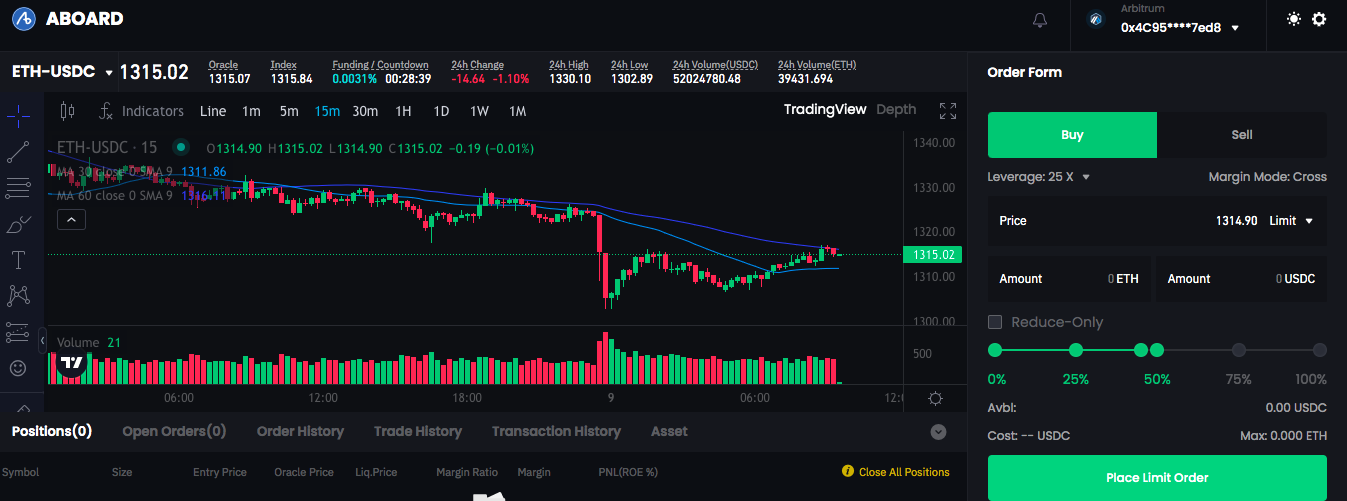
Task: Expand chart to fullscreen
Action: [x=948, y=111]
